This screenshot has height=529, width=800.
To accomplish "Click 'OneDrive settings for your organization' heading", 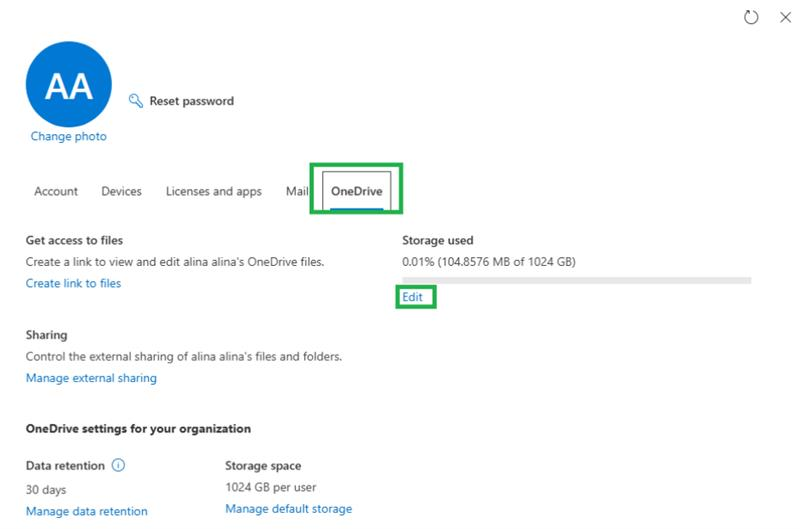I will 138,429.
